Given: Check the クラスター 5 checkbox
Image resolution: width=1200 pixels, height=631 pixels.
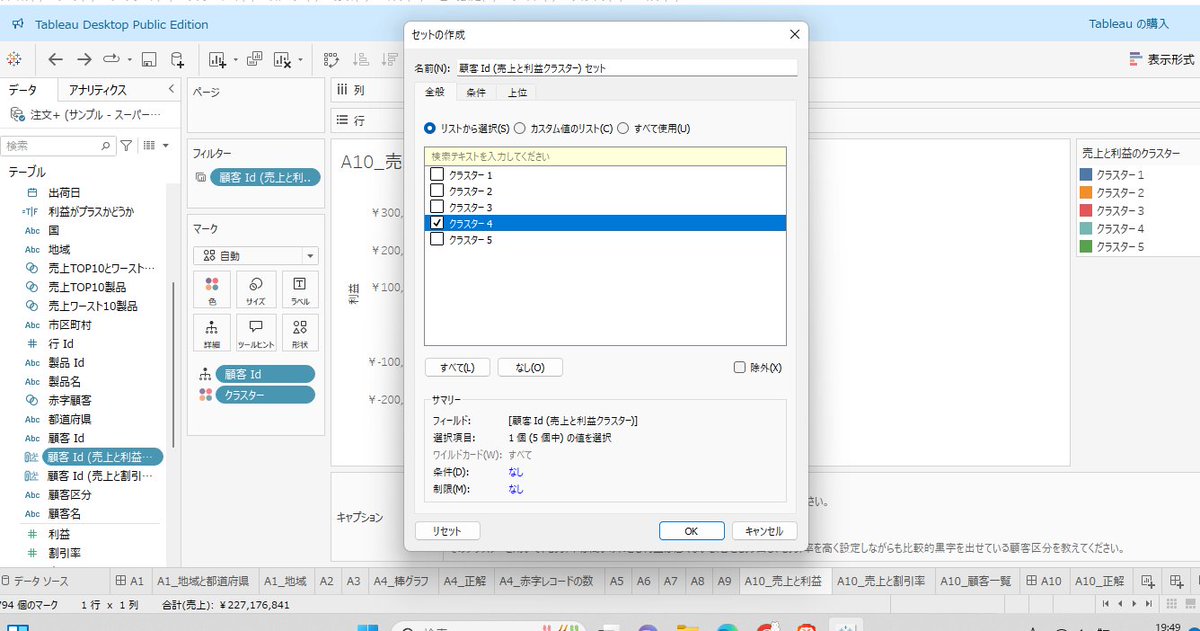Looking at the screenshot, I should tap(436, 239).
